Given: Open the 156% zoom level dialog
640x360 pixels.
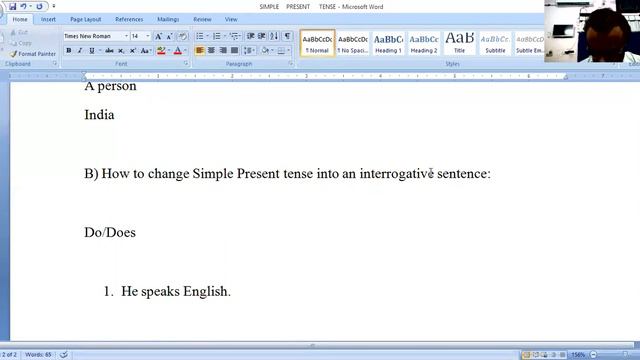Looking at the screenshot, I should click(578, 355).
